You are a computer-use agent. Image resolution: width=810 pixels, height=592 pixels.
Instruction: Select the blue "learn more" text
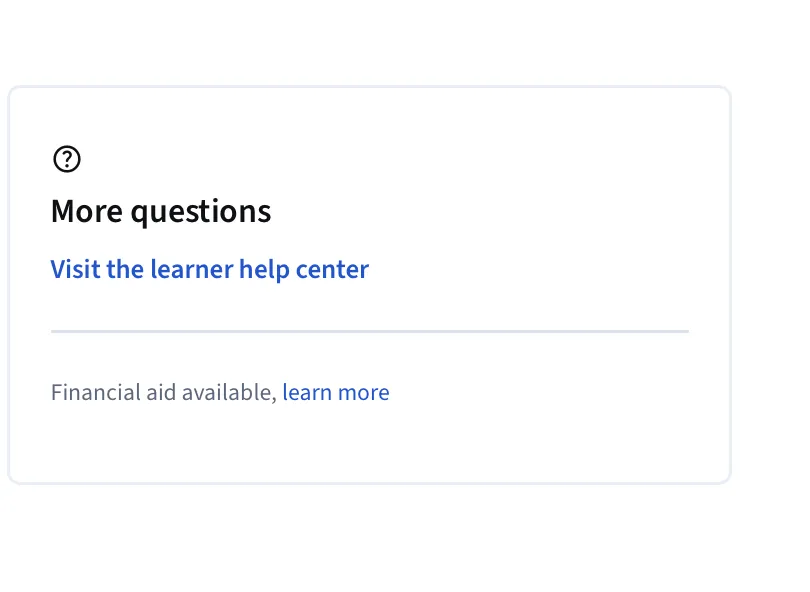[x=336, y=392]
